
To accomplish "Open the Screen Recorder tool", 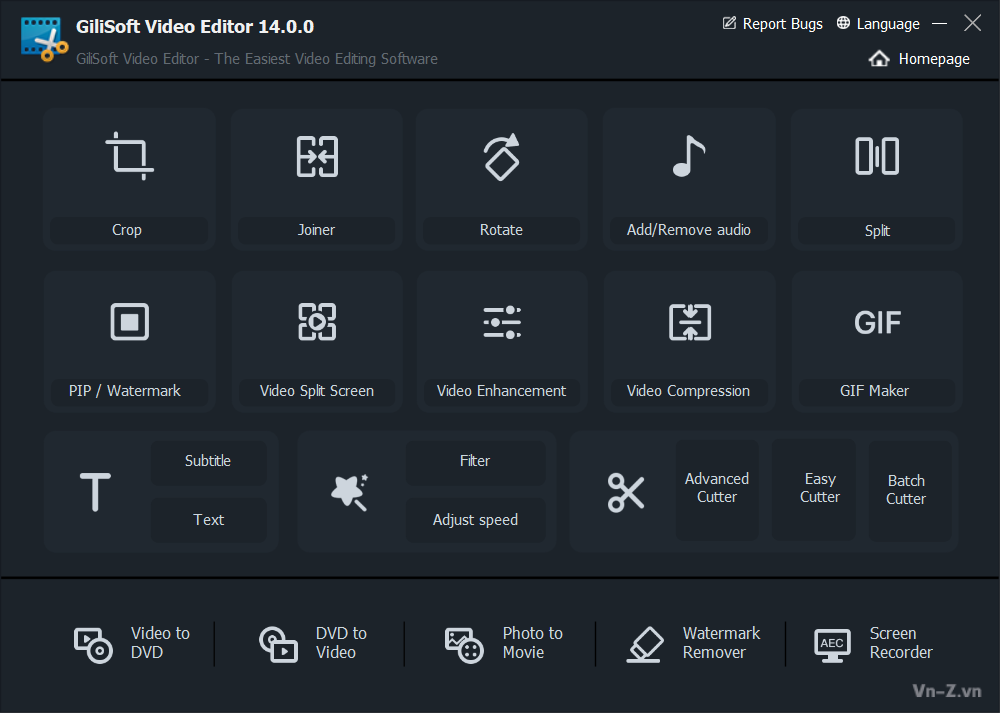I will coord(874,643).
